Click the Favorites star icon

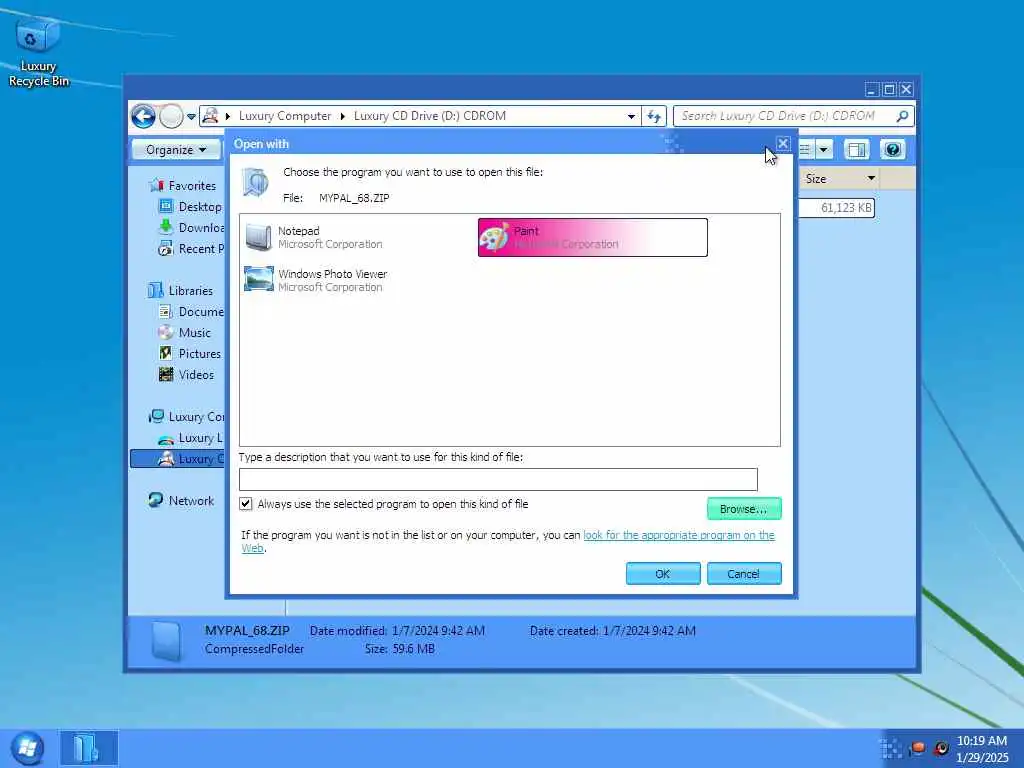tap(157, 185)
